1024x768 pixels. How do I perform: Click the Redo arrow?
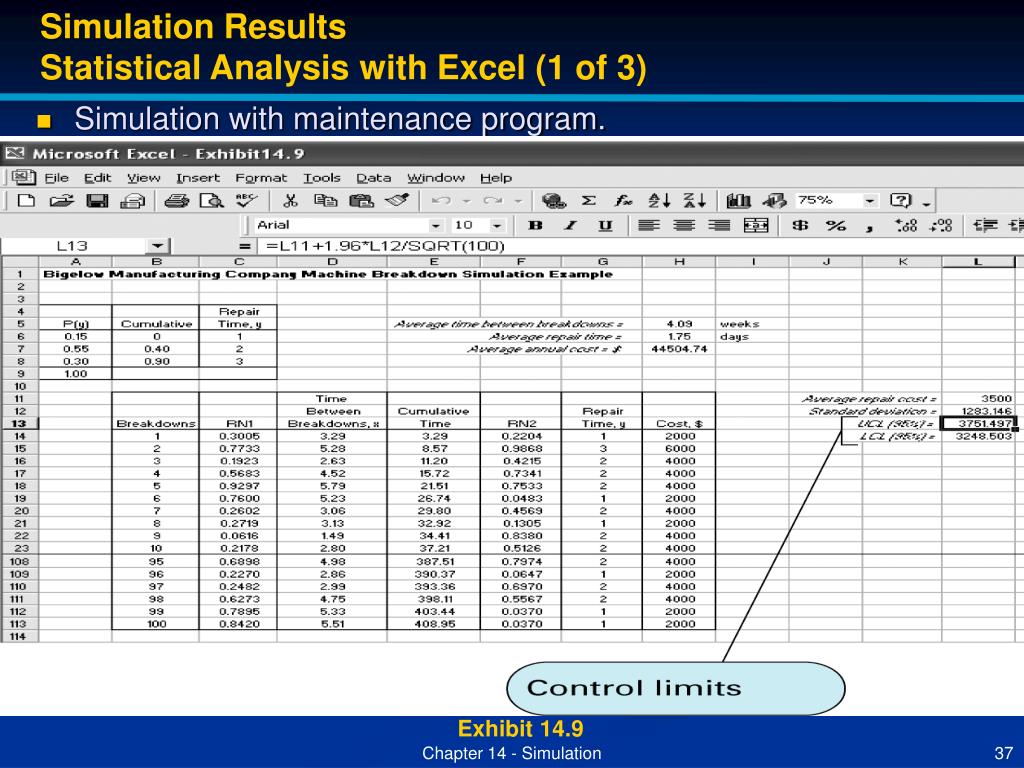(493, 200)
